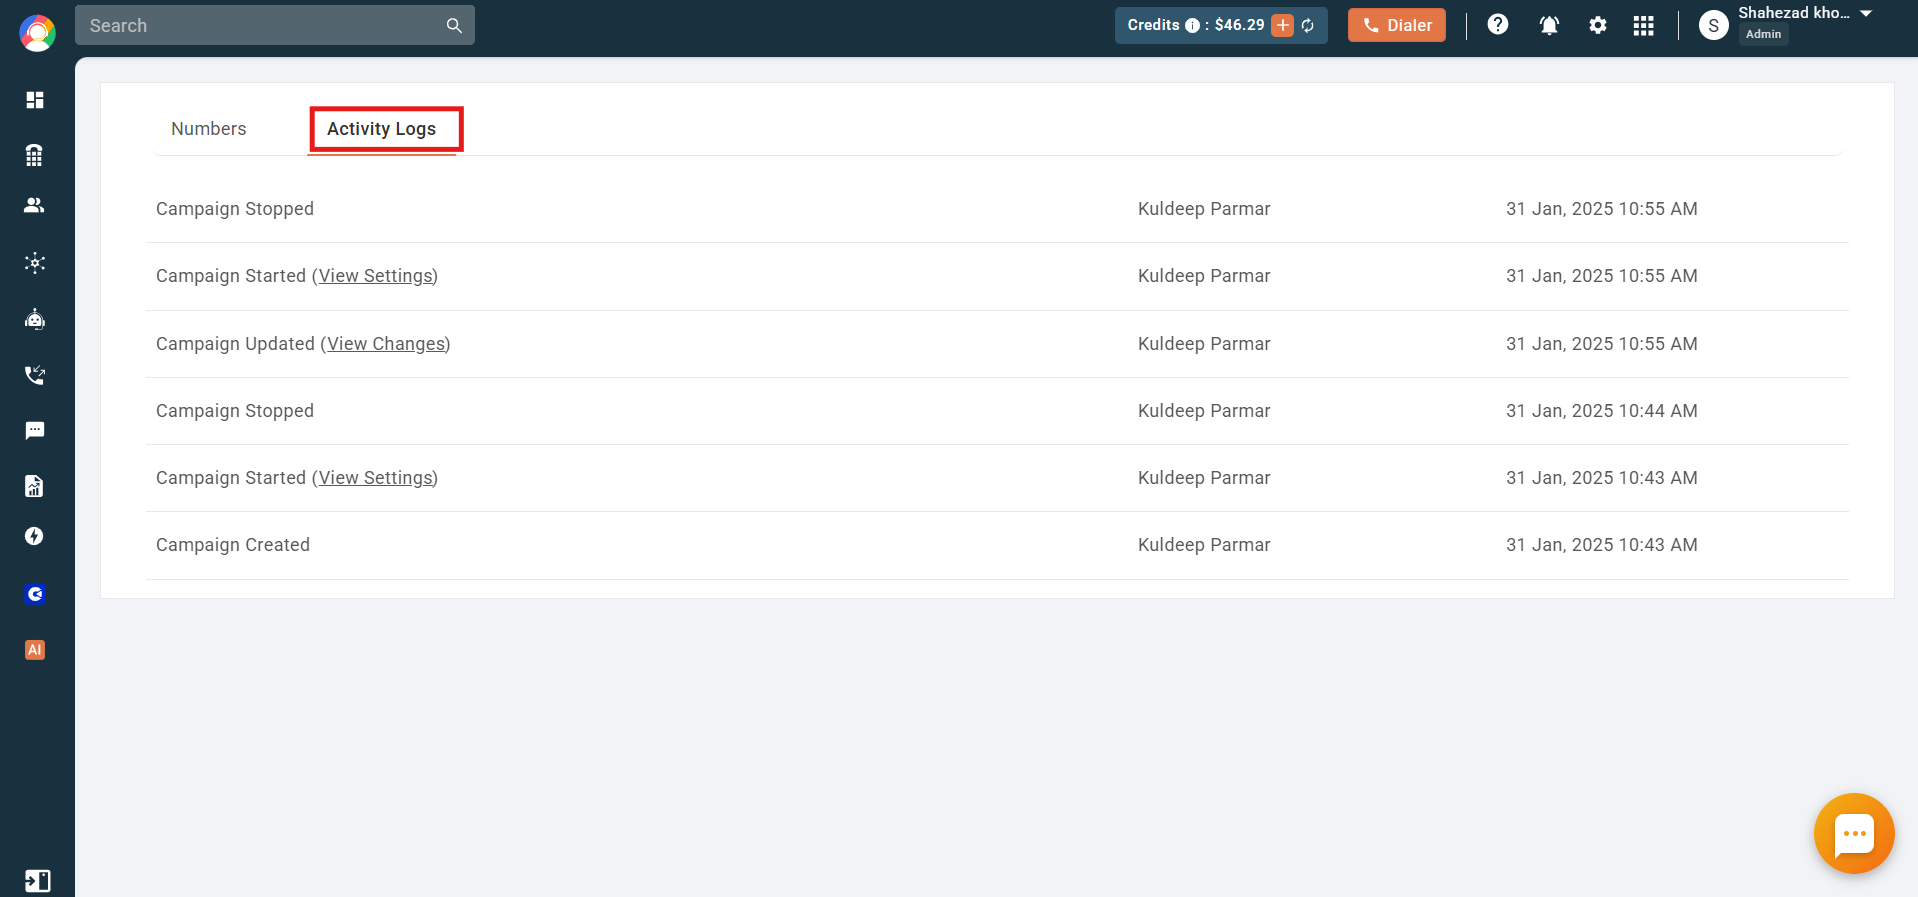Screen dimensions: 1918x897
Task: Click the Credits $46.29 balance text
Action: click(1196, 25)
